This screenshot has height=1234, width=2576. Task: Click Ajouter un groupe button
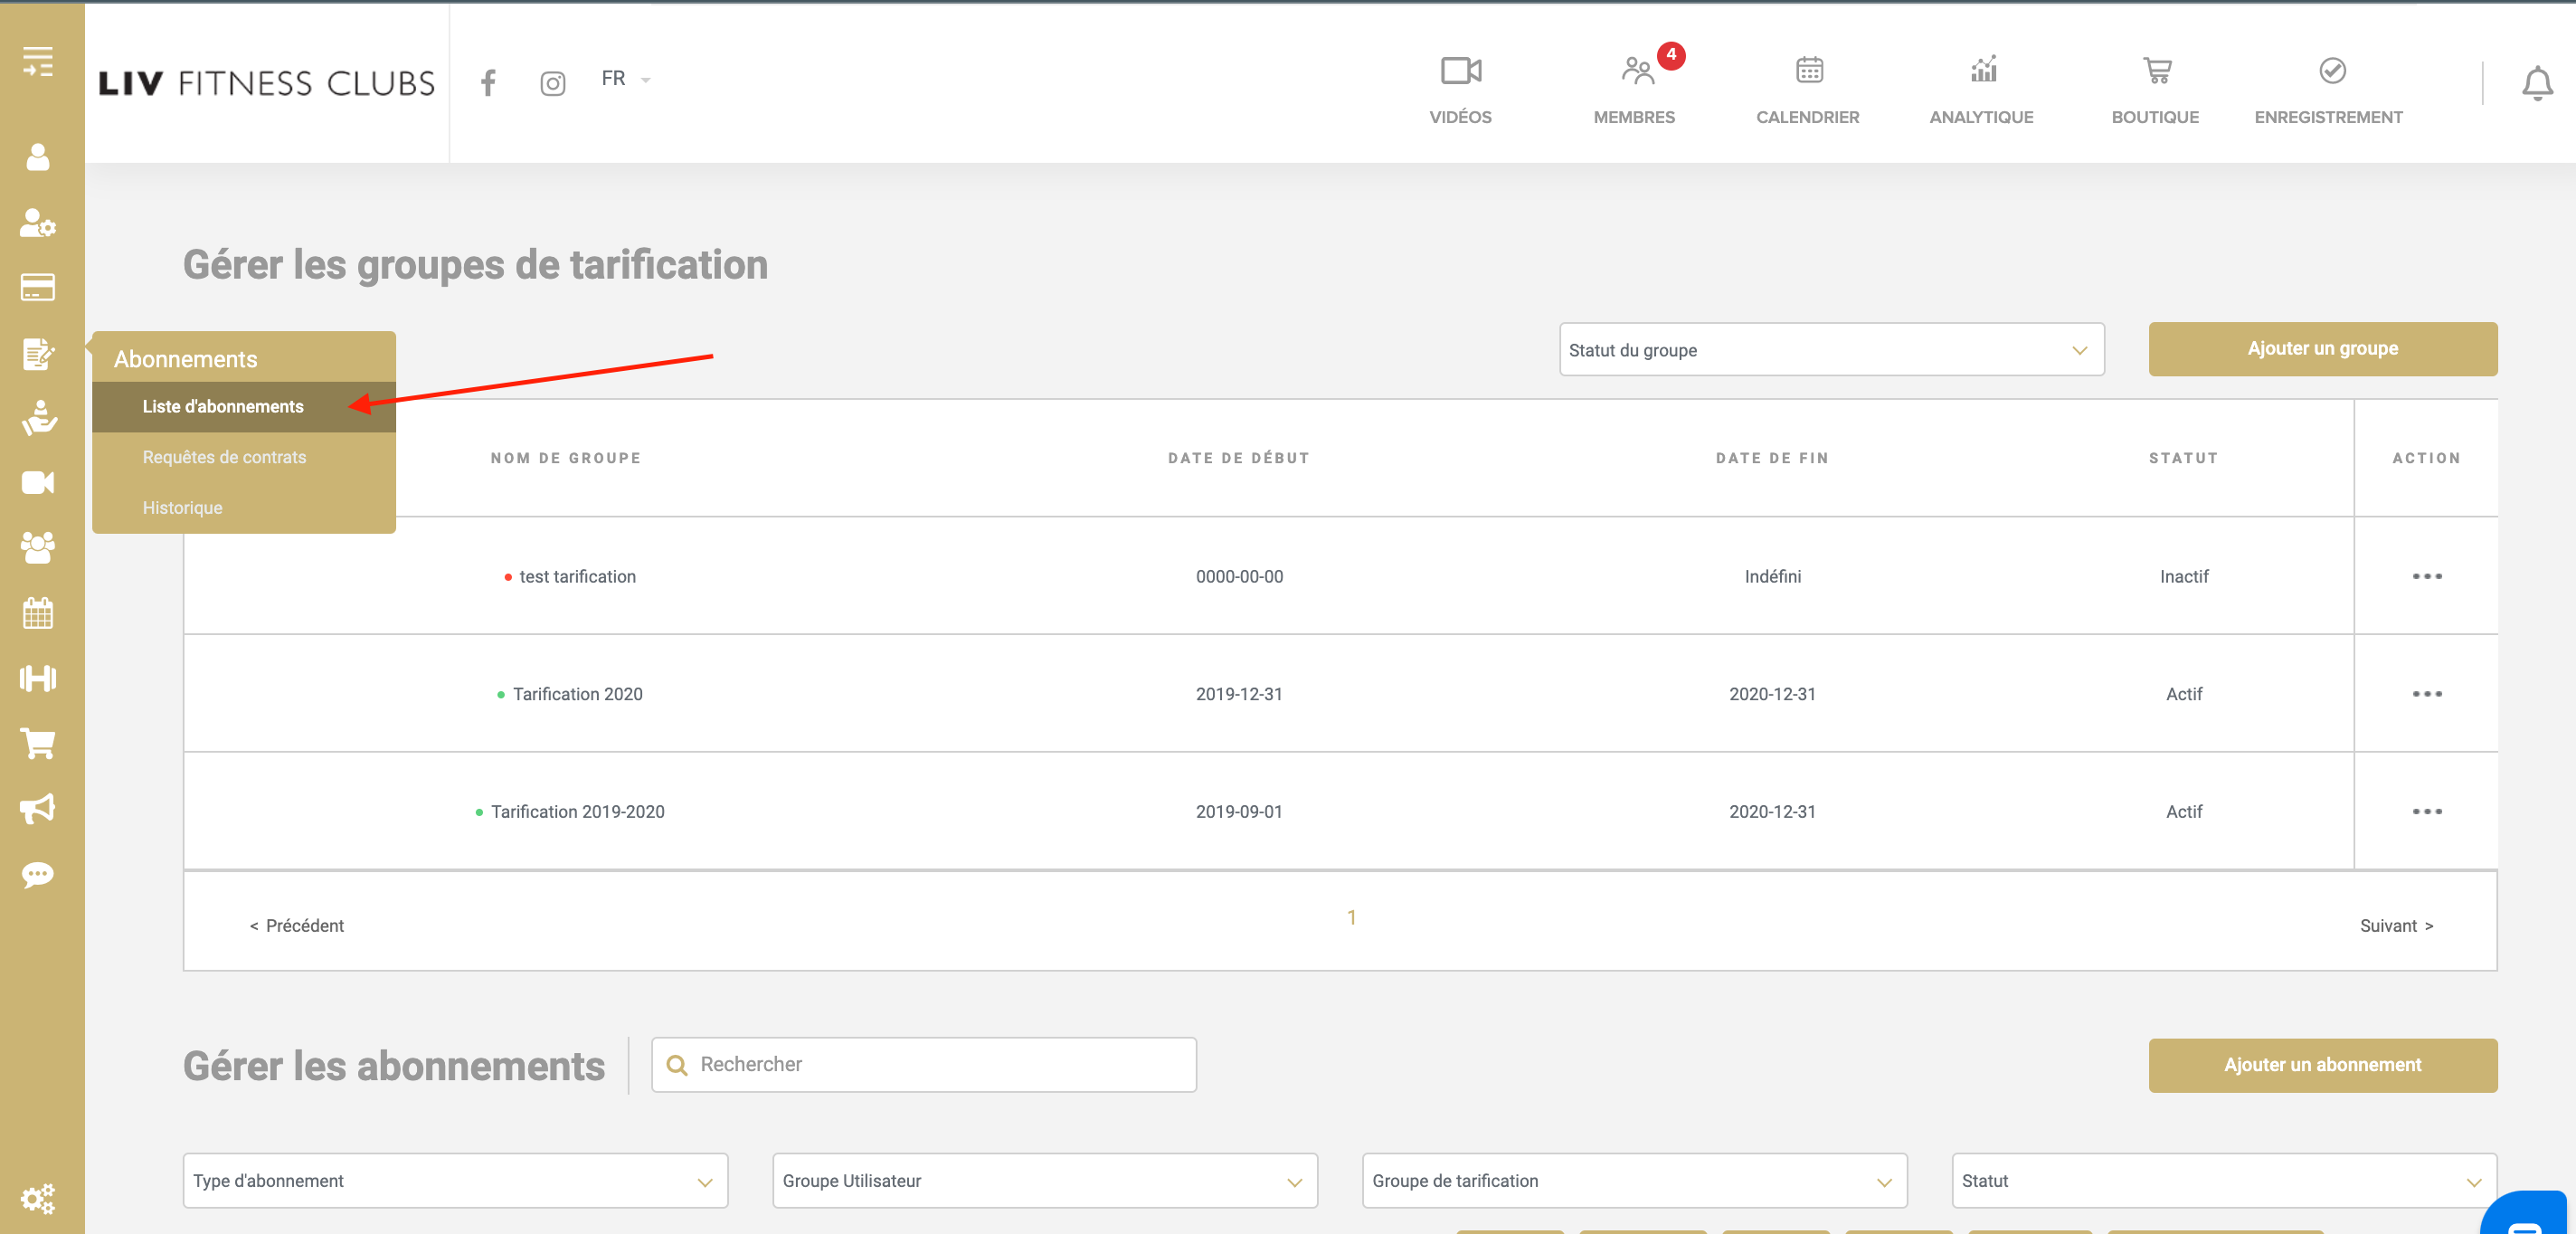point(2322,349)
